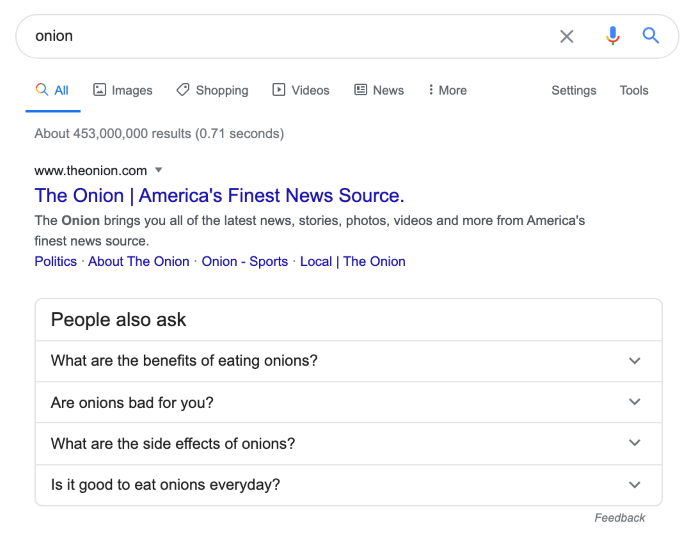
Task: Open the Videos results tab
Action: tap(301, 90)
